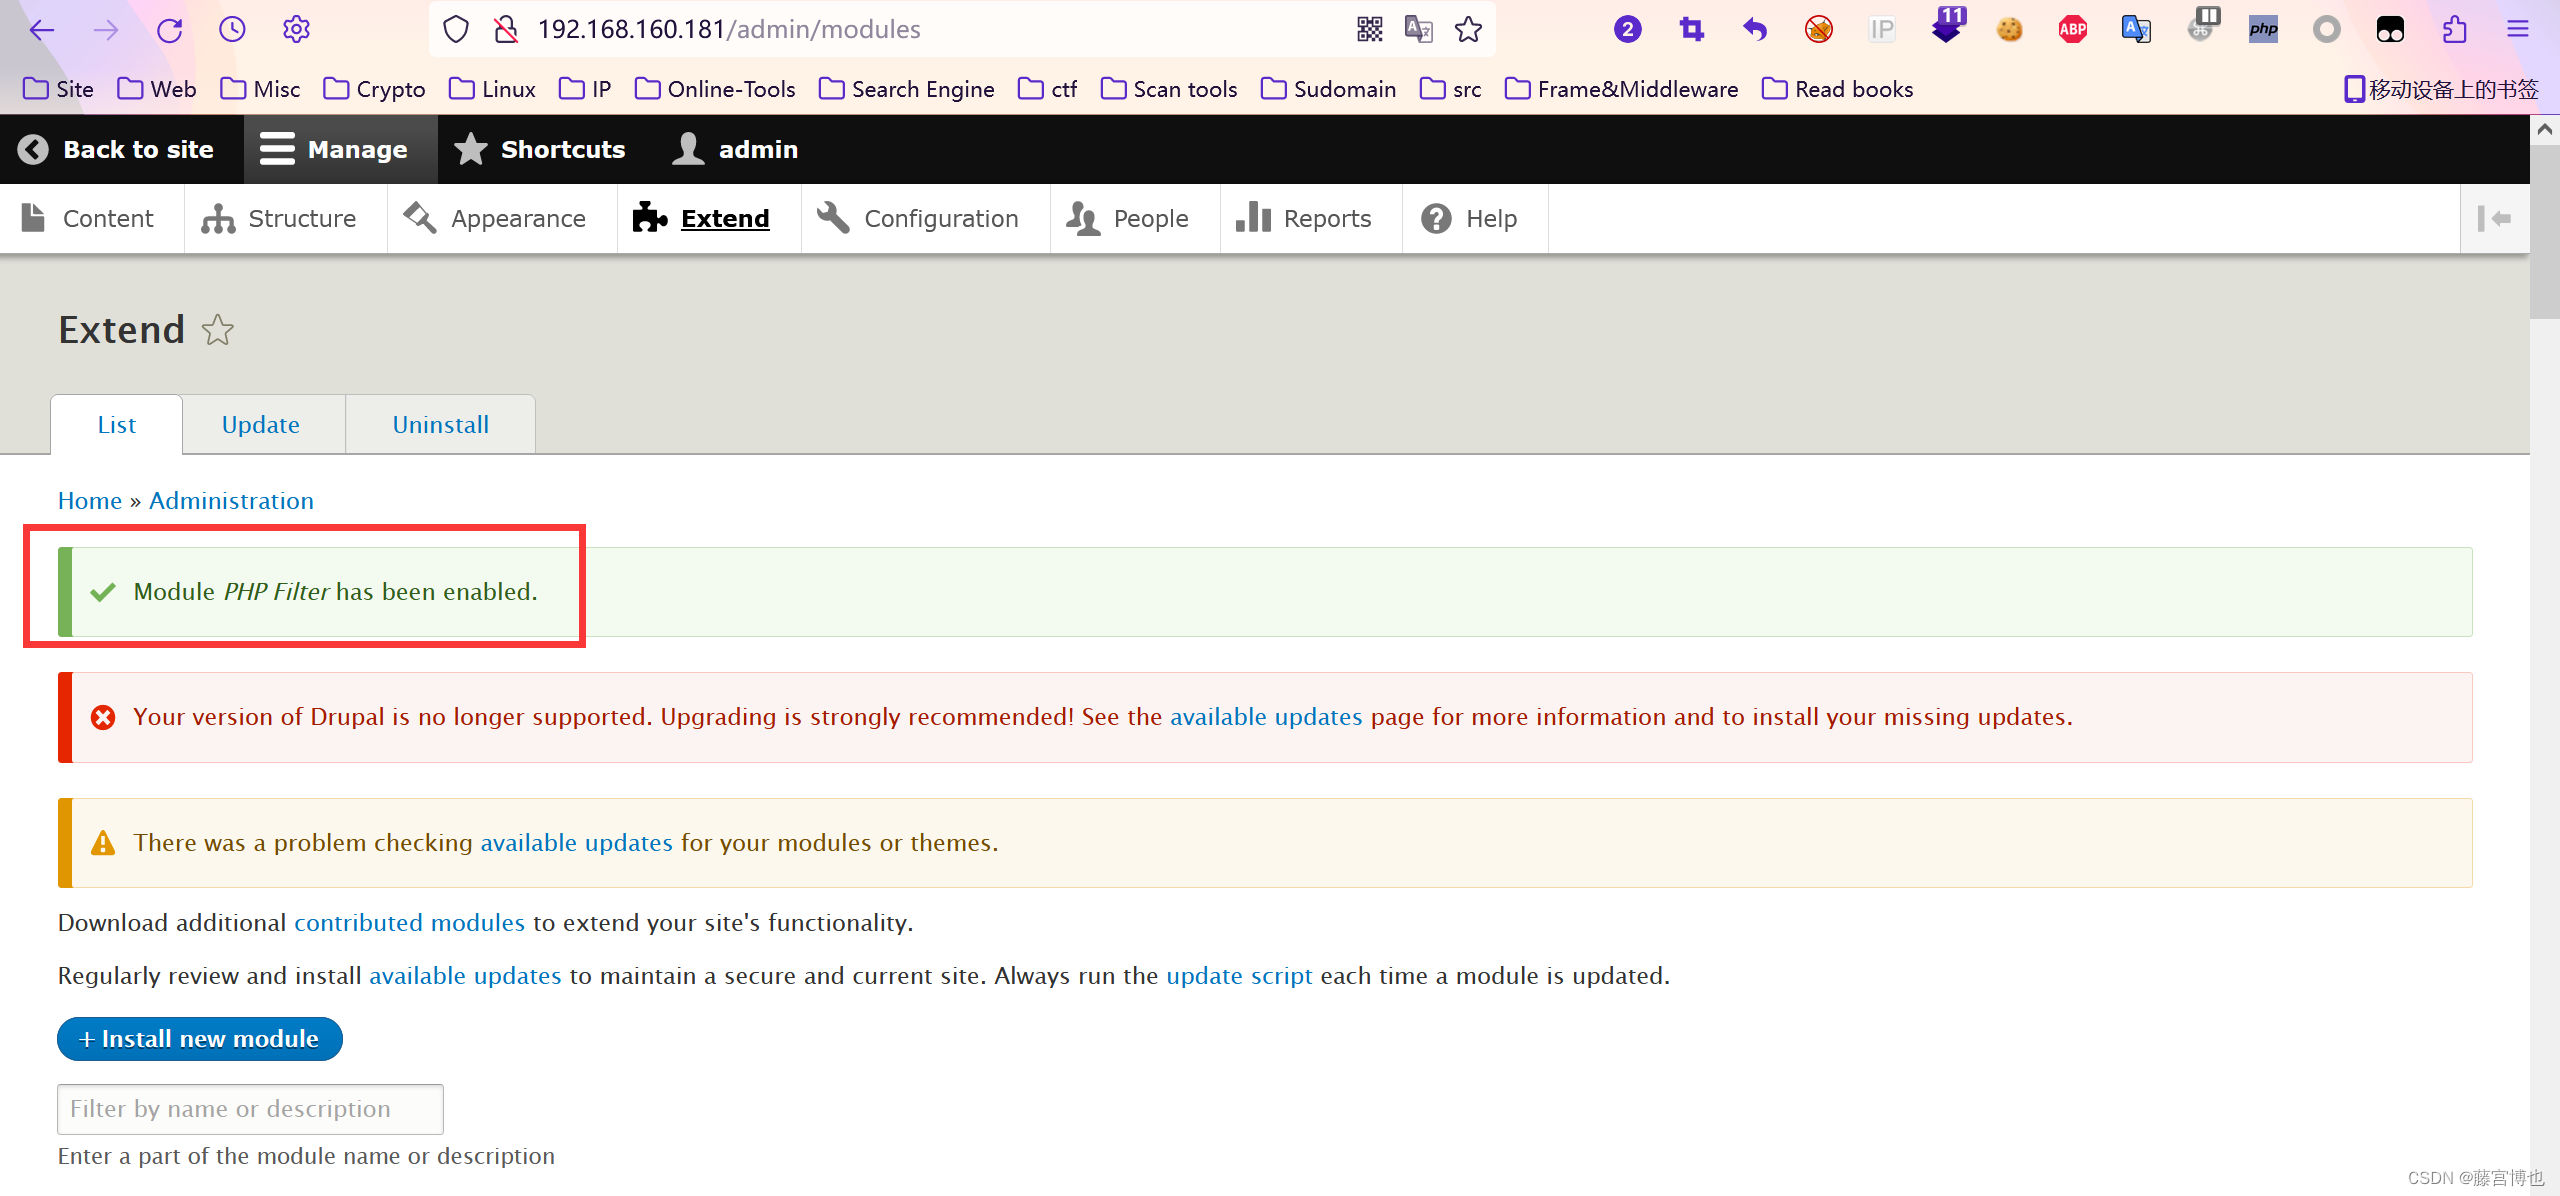Open the Frame&Middleware bookmarks folder
The image size is (2560, 1196).
pos(1621,89)
